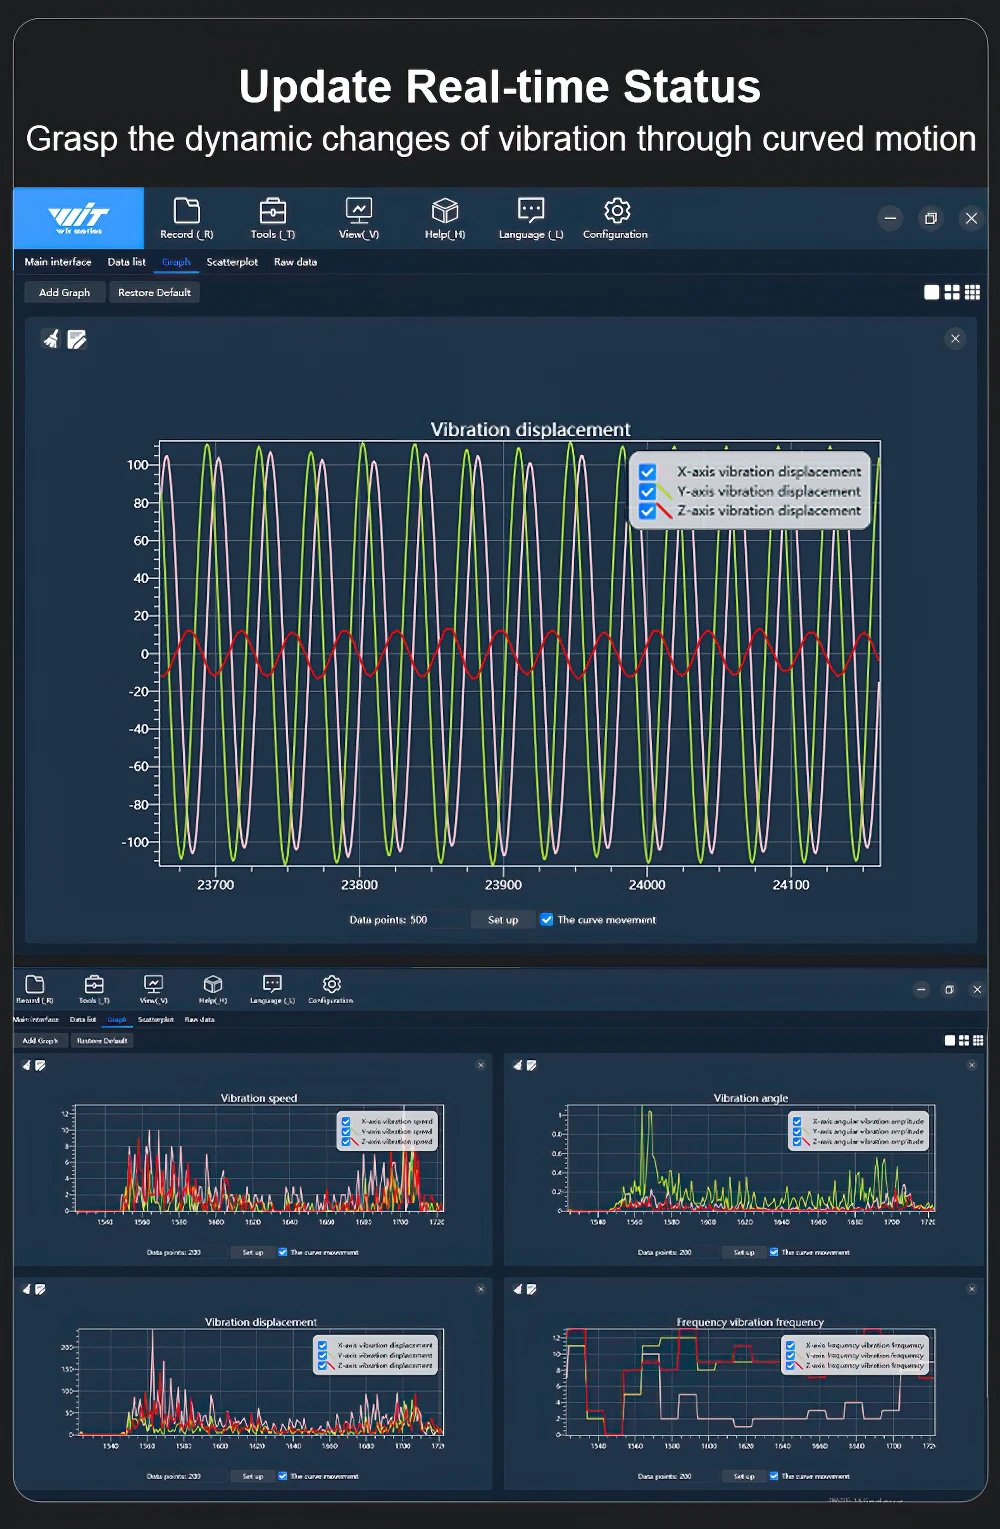
Task: Toggle X-axis vibration displacement in large graph legend
Action: 648,472
